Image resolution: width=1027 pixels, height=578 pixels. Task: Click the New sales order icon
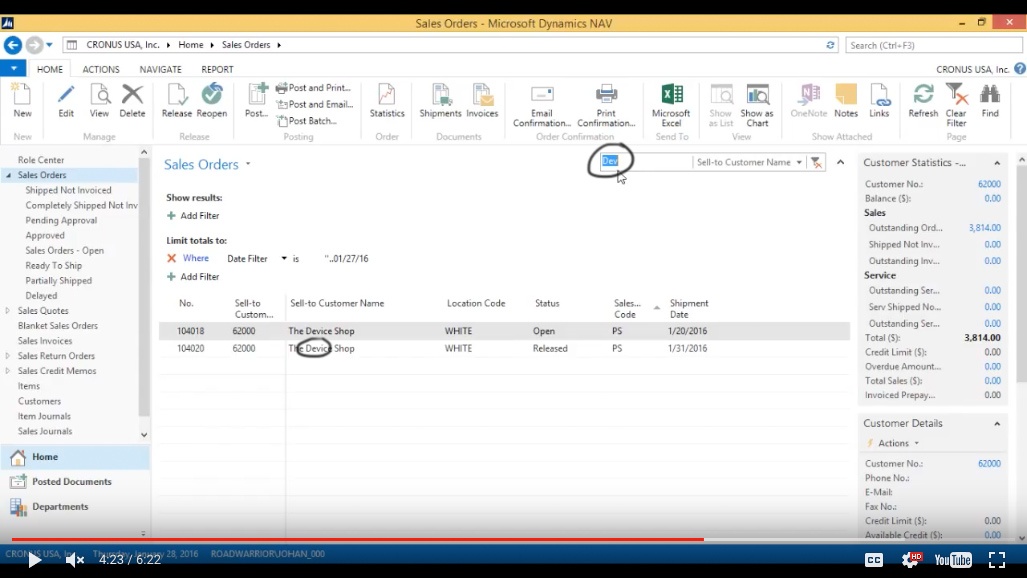pyautogui.click(x=22, y=101)
